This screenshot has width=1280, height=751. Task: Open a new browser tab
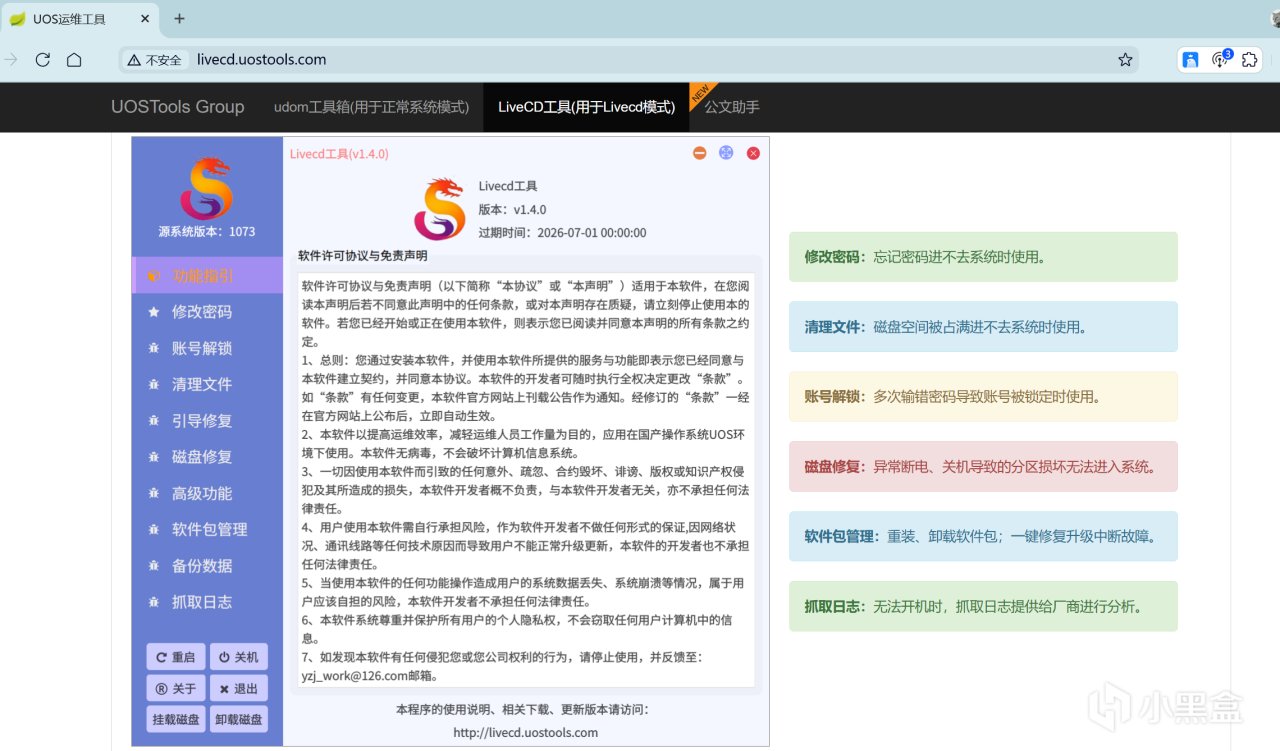(180, 19)
